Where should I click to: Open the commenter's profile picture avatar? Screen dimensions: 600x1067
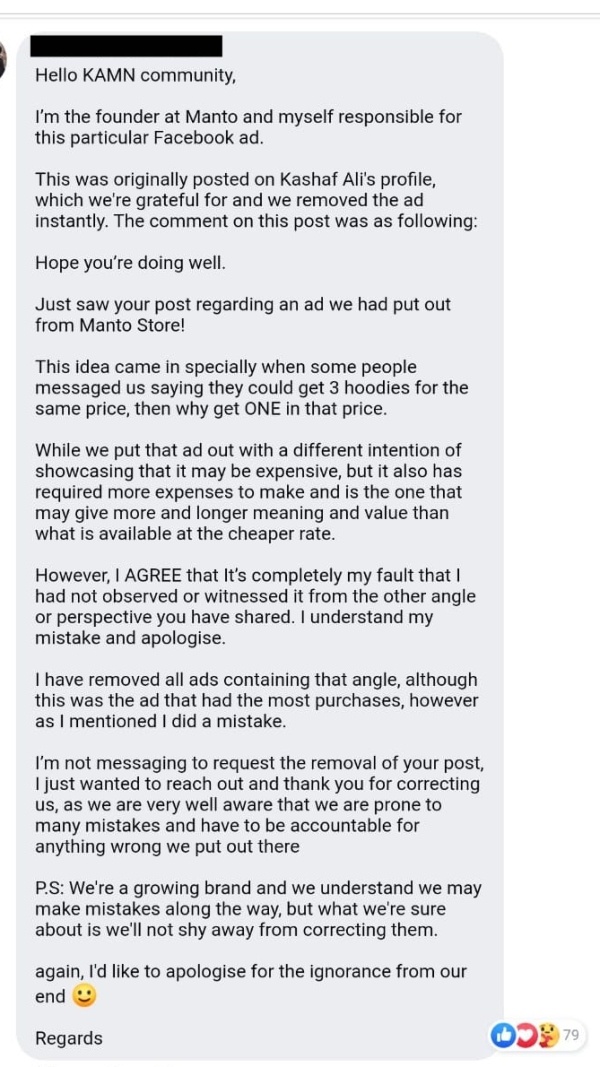(x=2, y=58)
